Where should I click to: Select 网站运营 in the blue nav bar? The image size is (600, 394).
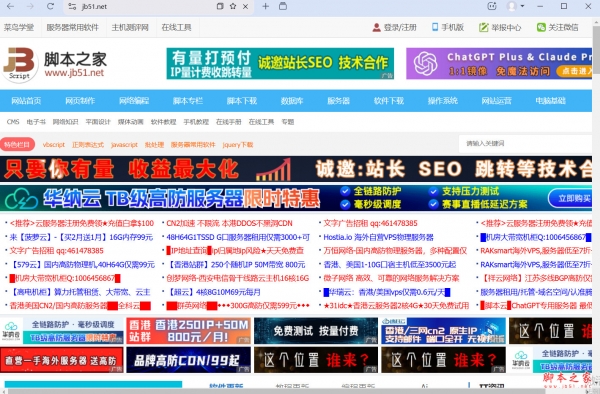[496, 101]
